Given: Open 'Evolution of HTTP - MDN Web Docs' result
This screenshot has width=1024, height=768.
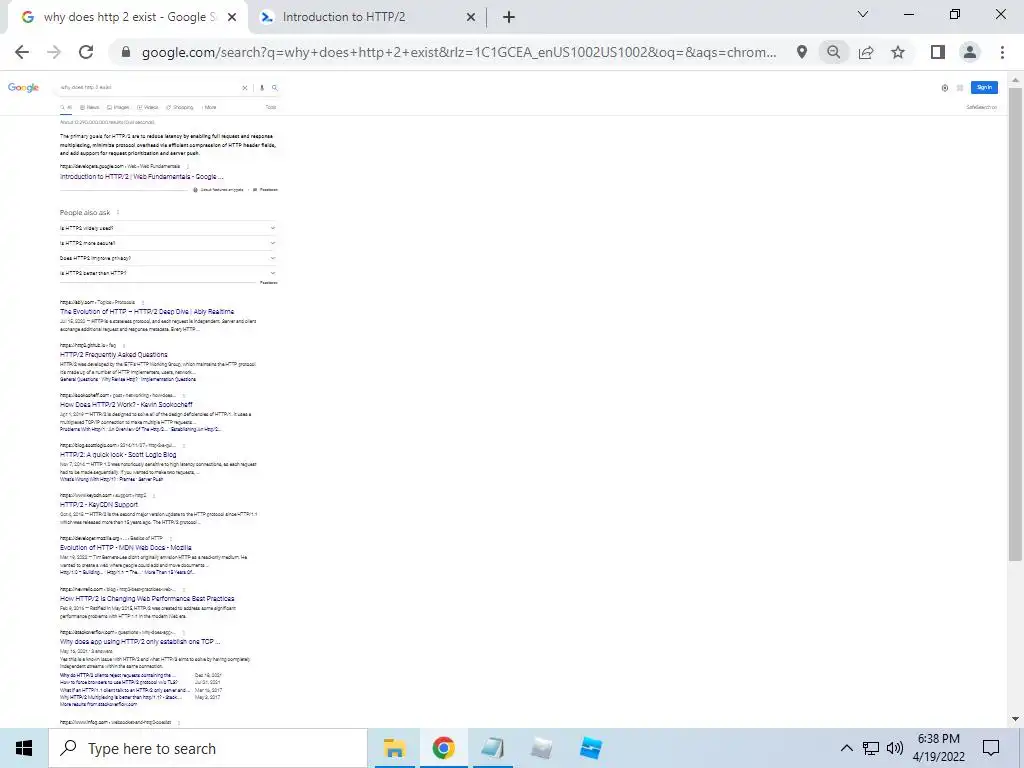Looking at the screenshot, I should (x=125, y=547).
